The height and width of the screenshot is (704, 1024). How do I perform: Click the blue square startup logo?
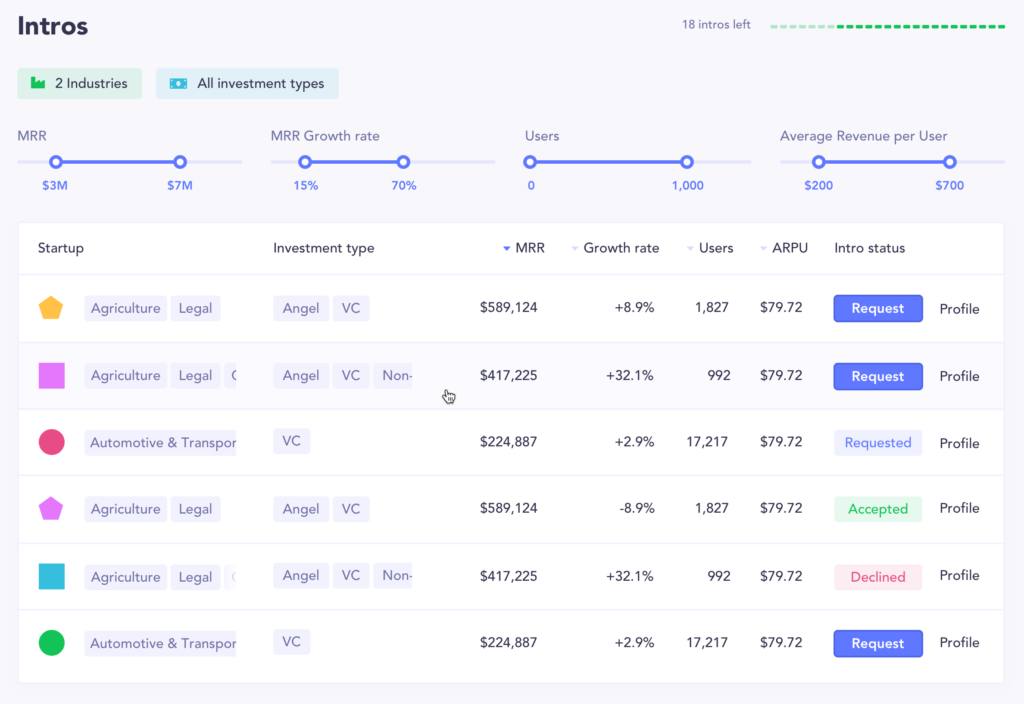click(x=51, y=576)
